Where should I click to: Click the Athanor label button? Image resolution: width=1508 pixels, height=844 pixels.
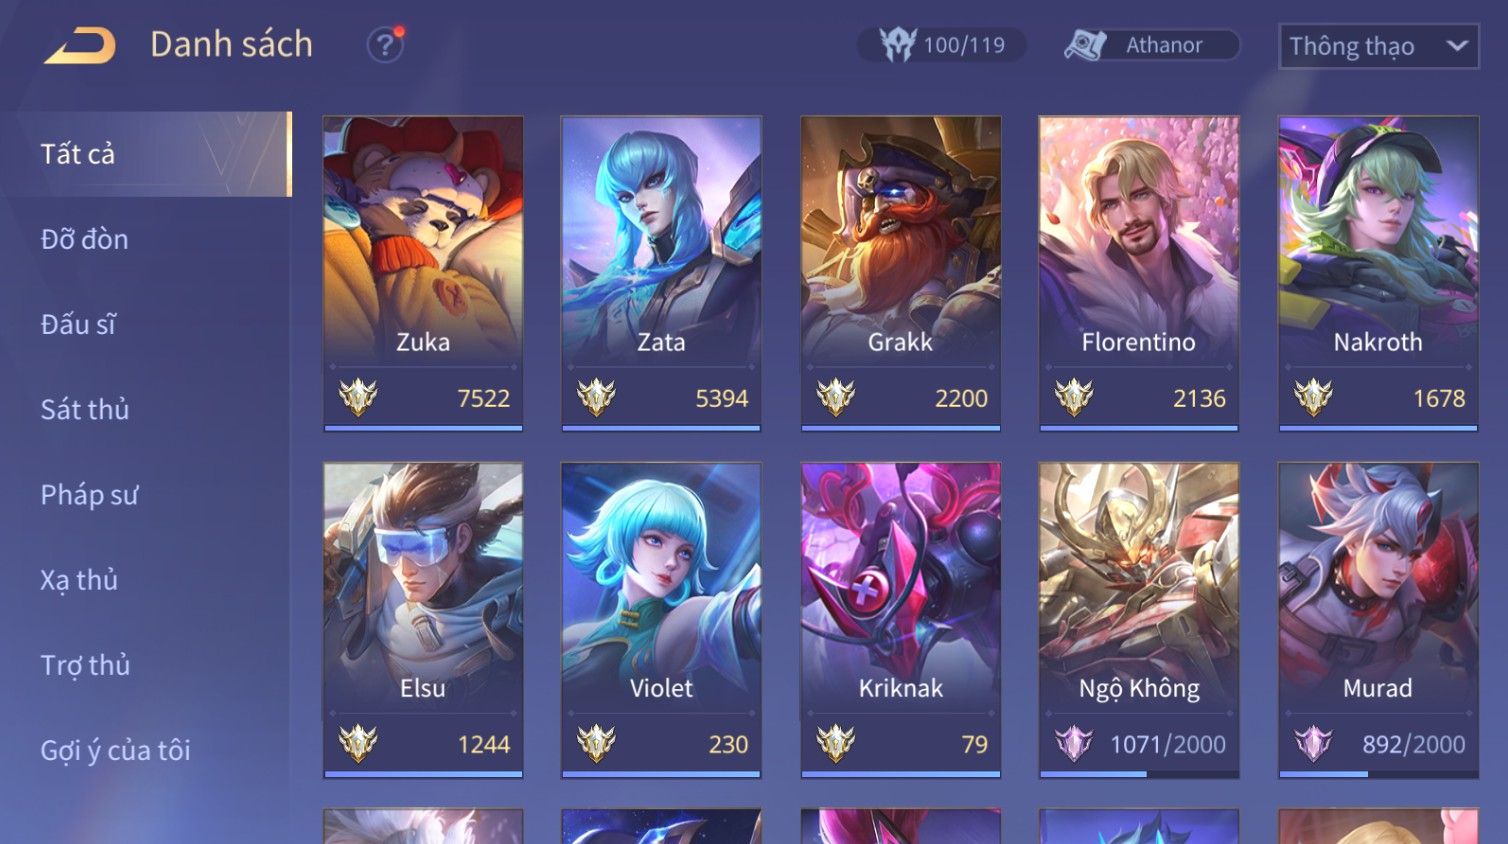pyautogui.click(x=1164, y=45)
